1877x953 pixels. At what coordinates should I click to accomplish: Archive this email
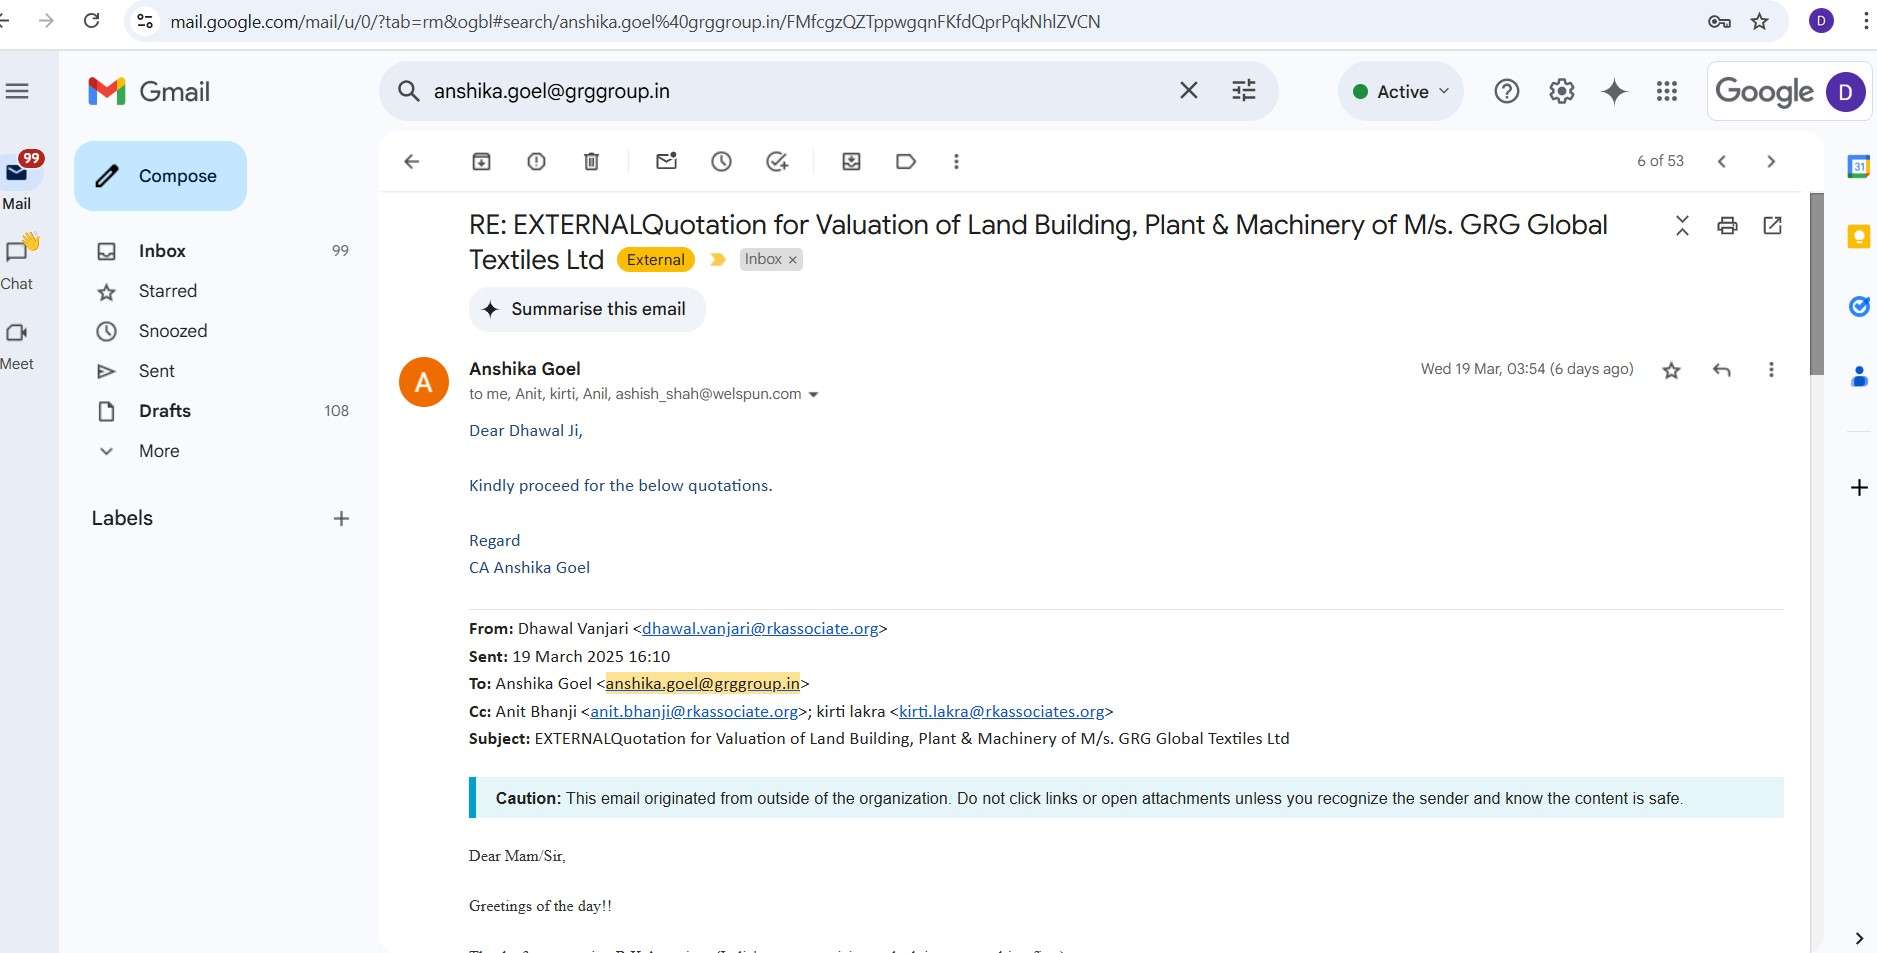481,161
